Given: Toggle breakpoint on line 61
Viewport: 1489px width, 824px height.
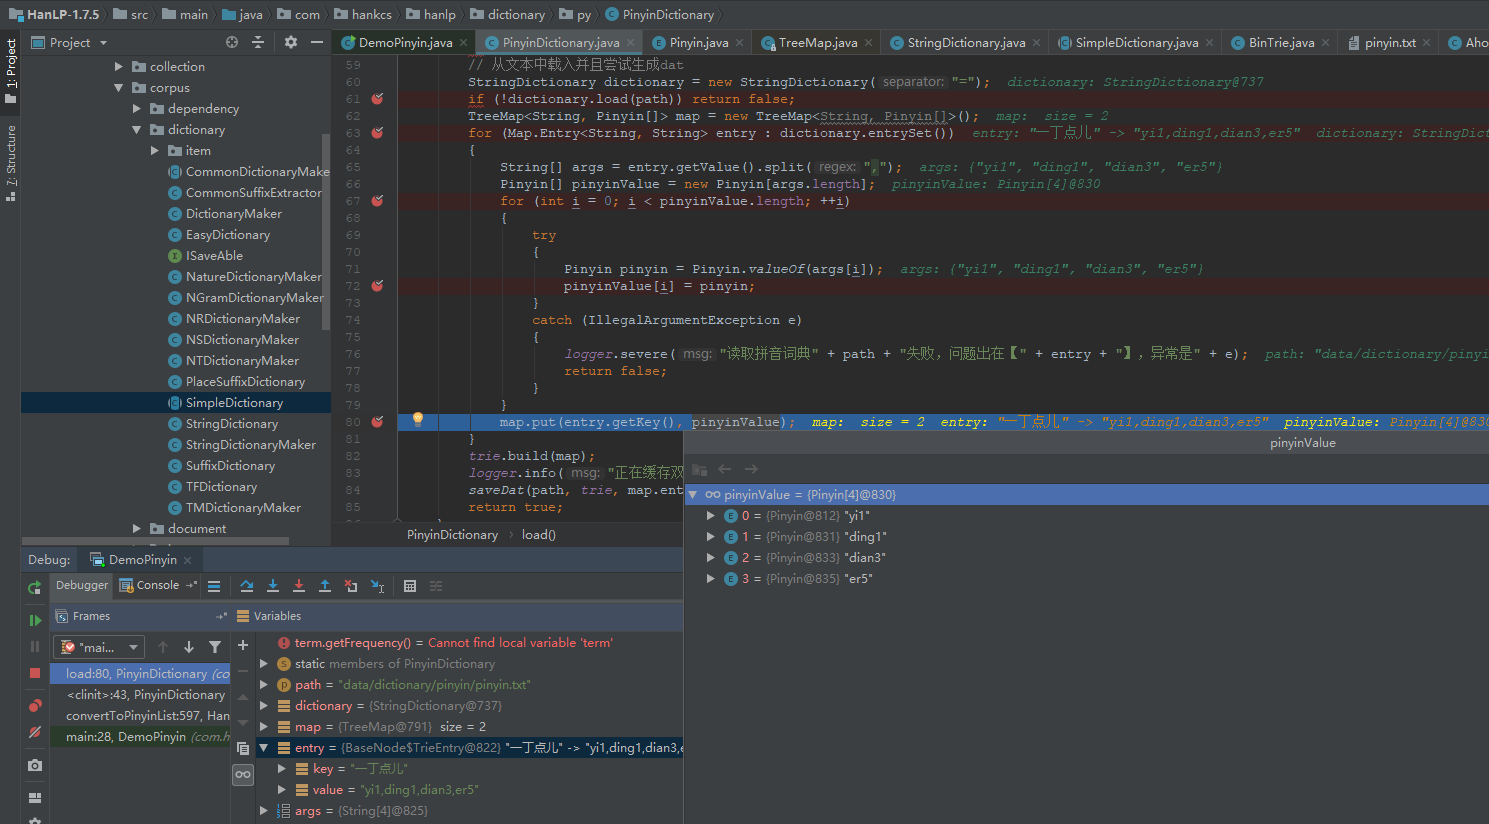Looking at the screenshot, I should pos(377,99).
